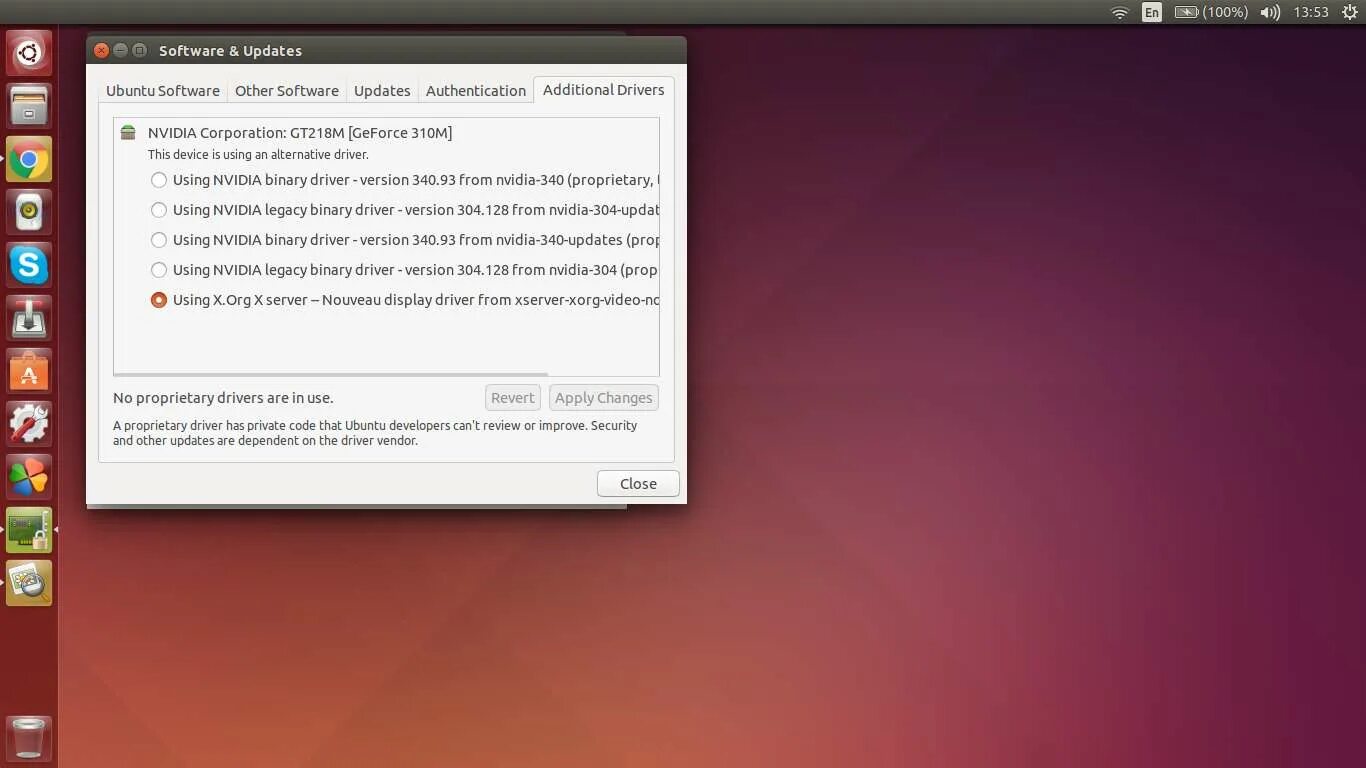Launch PlayOnLinux four-colored clover icon
1366x768 pixels.
29,477
